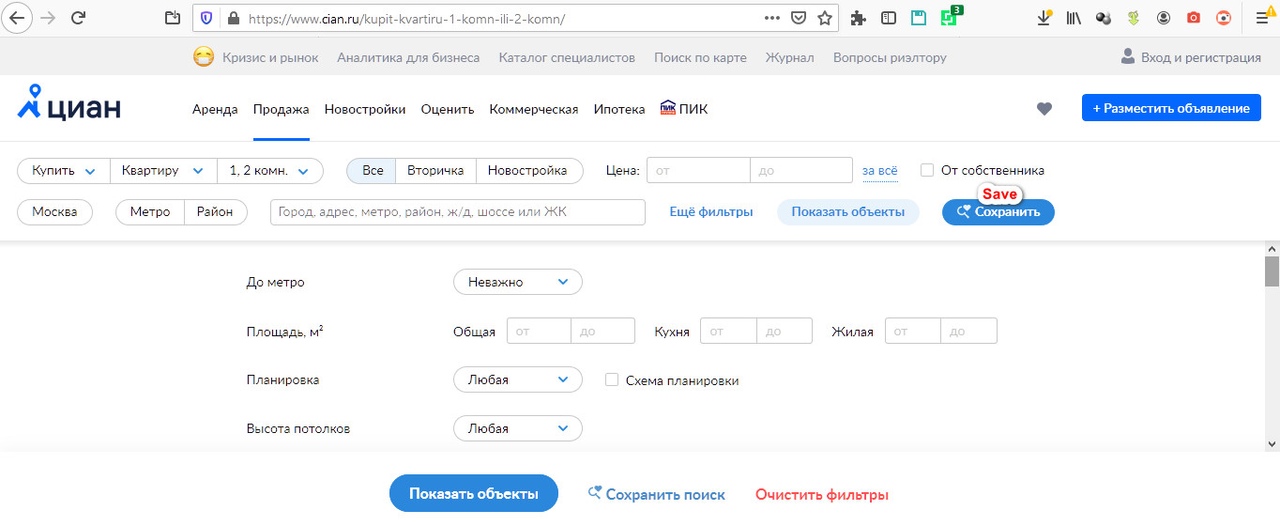This screenshot has width=1280, height=526.
Task: Switch to the Аренда tab
Action: click(215, 110)
